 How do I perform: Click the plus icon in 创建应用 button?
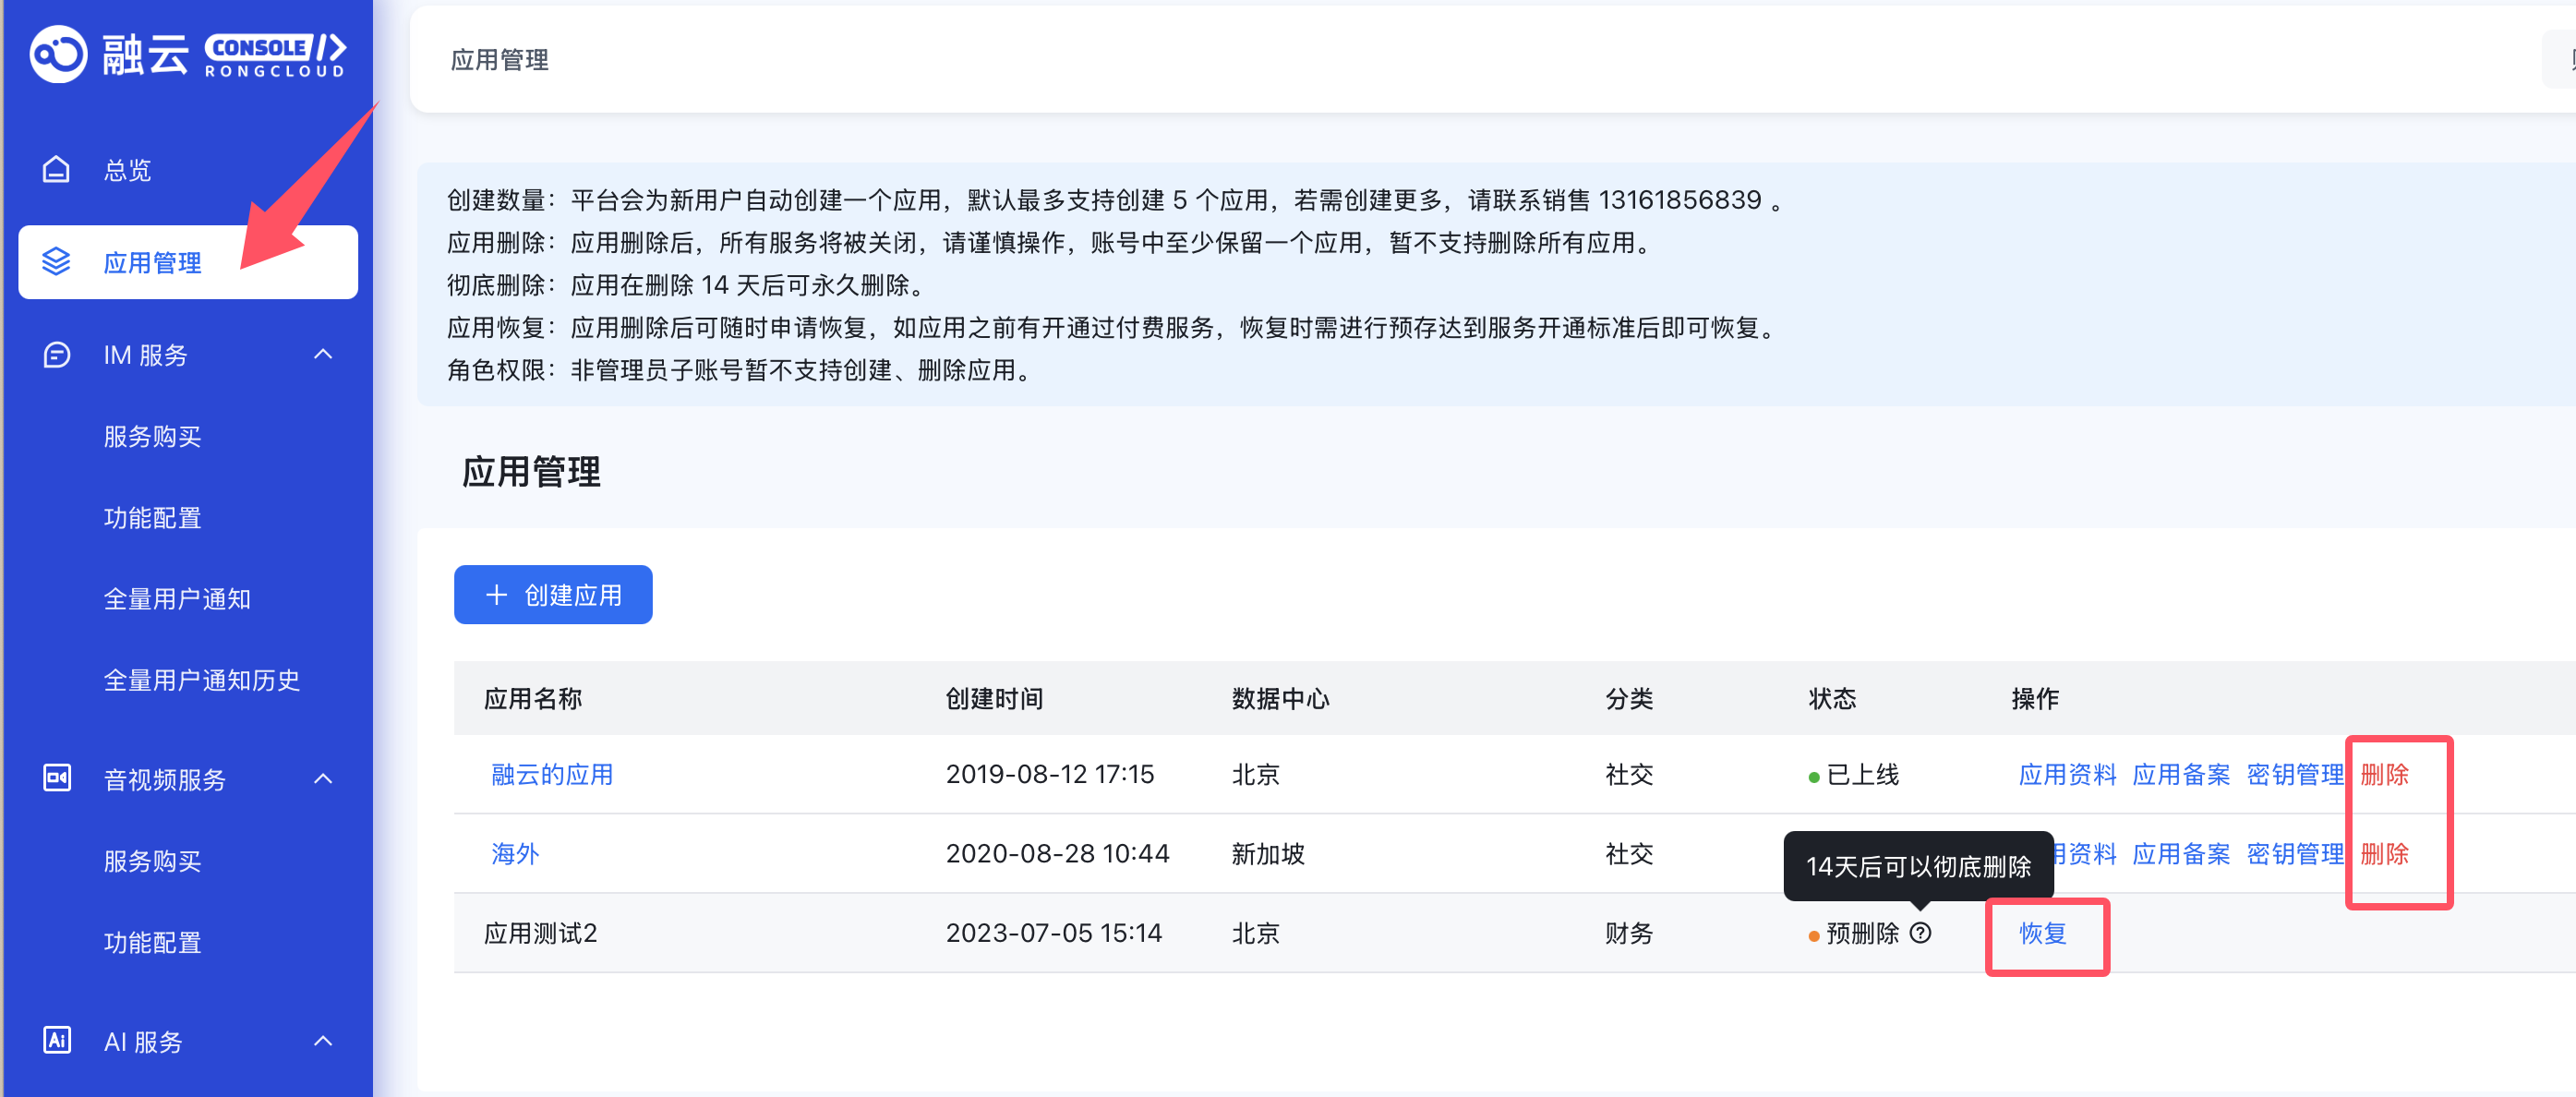[x=496, y=595]
